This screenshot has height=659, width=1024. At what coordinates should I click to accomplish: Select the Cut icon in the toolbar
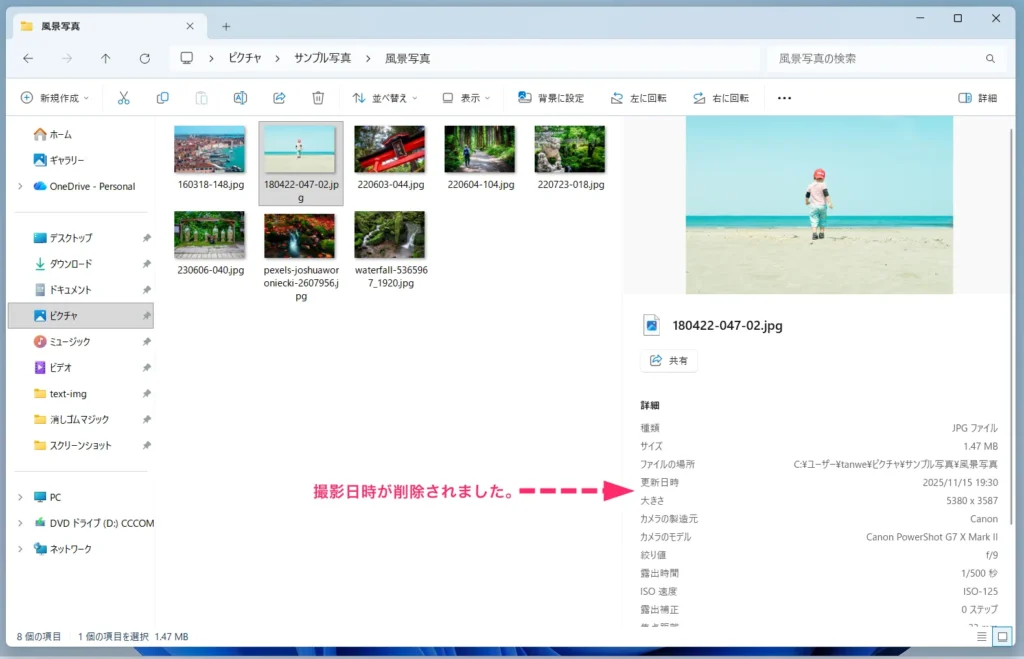click(123, 97)
